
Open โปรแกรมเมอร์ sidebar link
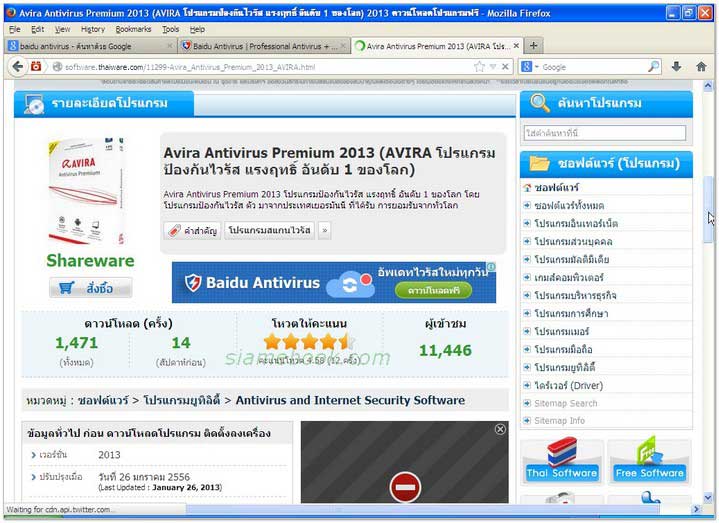click(561, 331)
